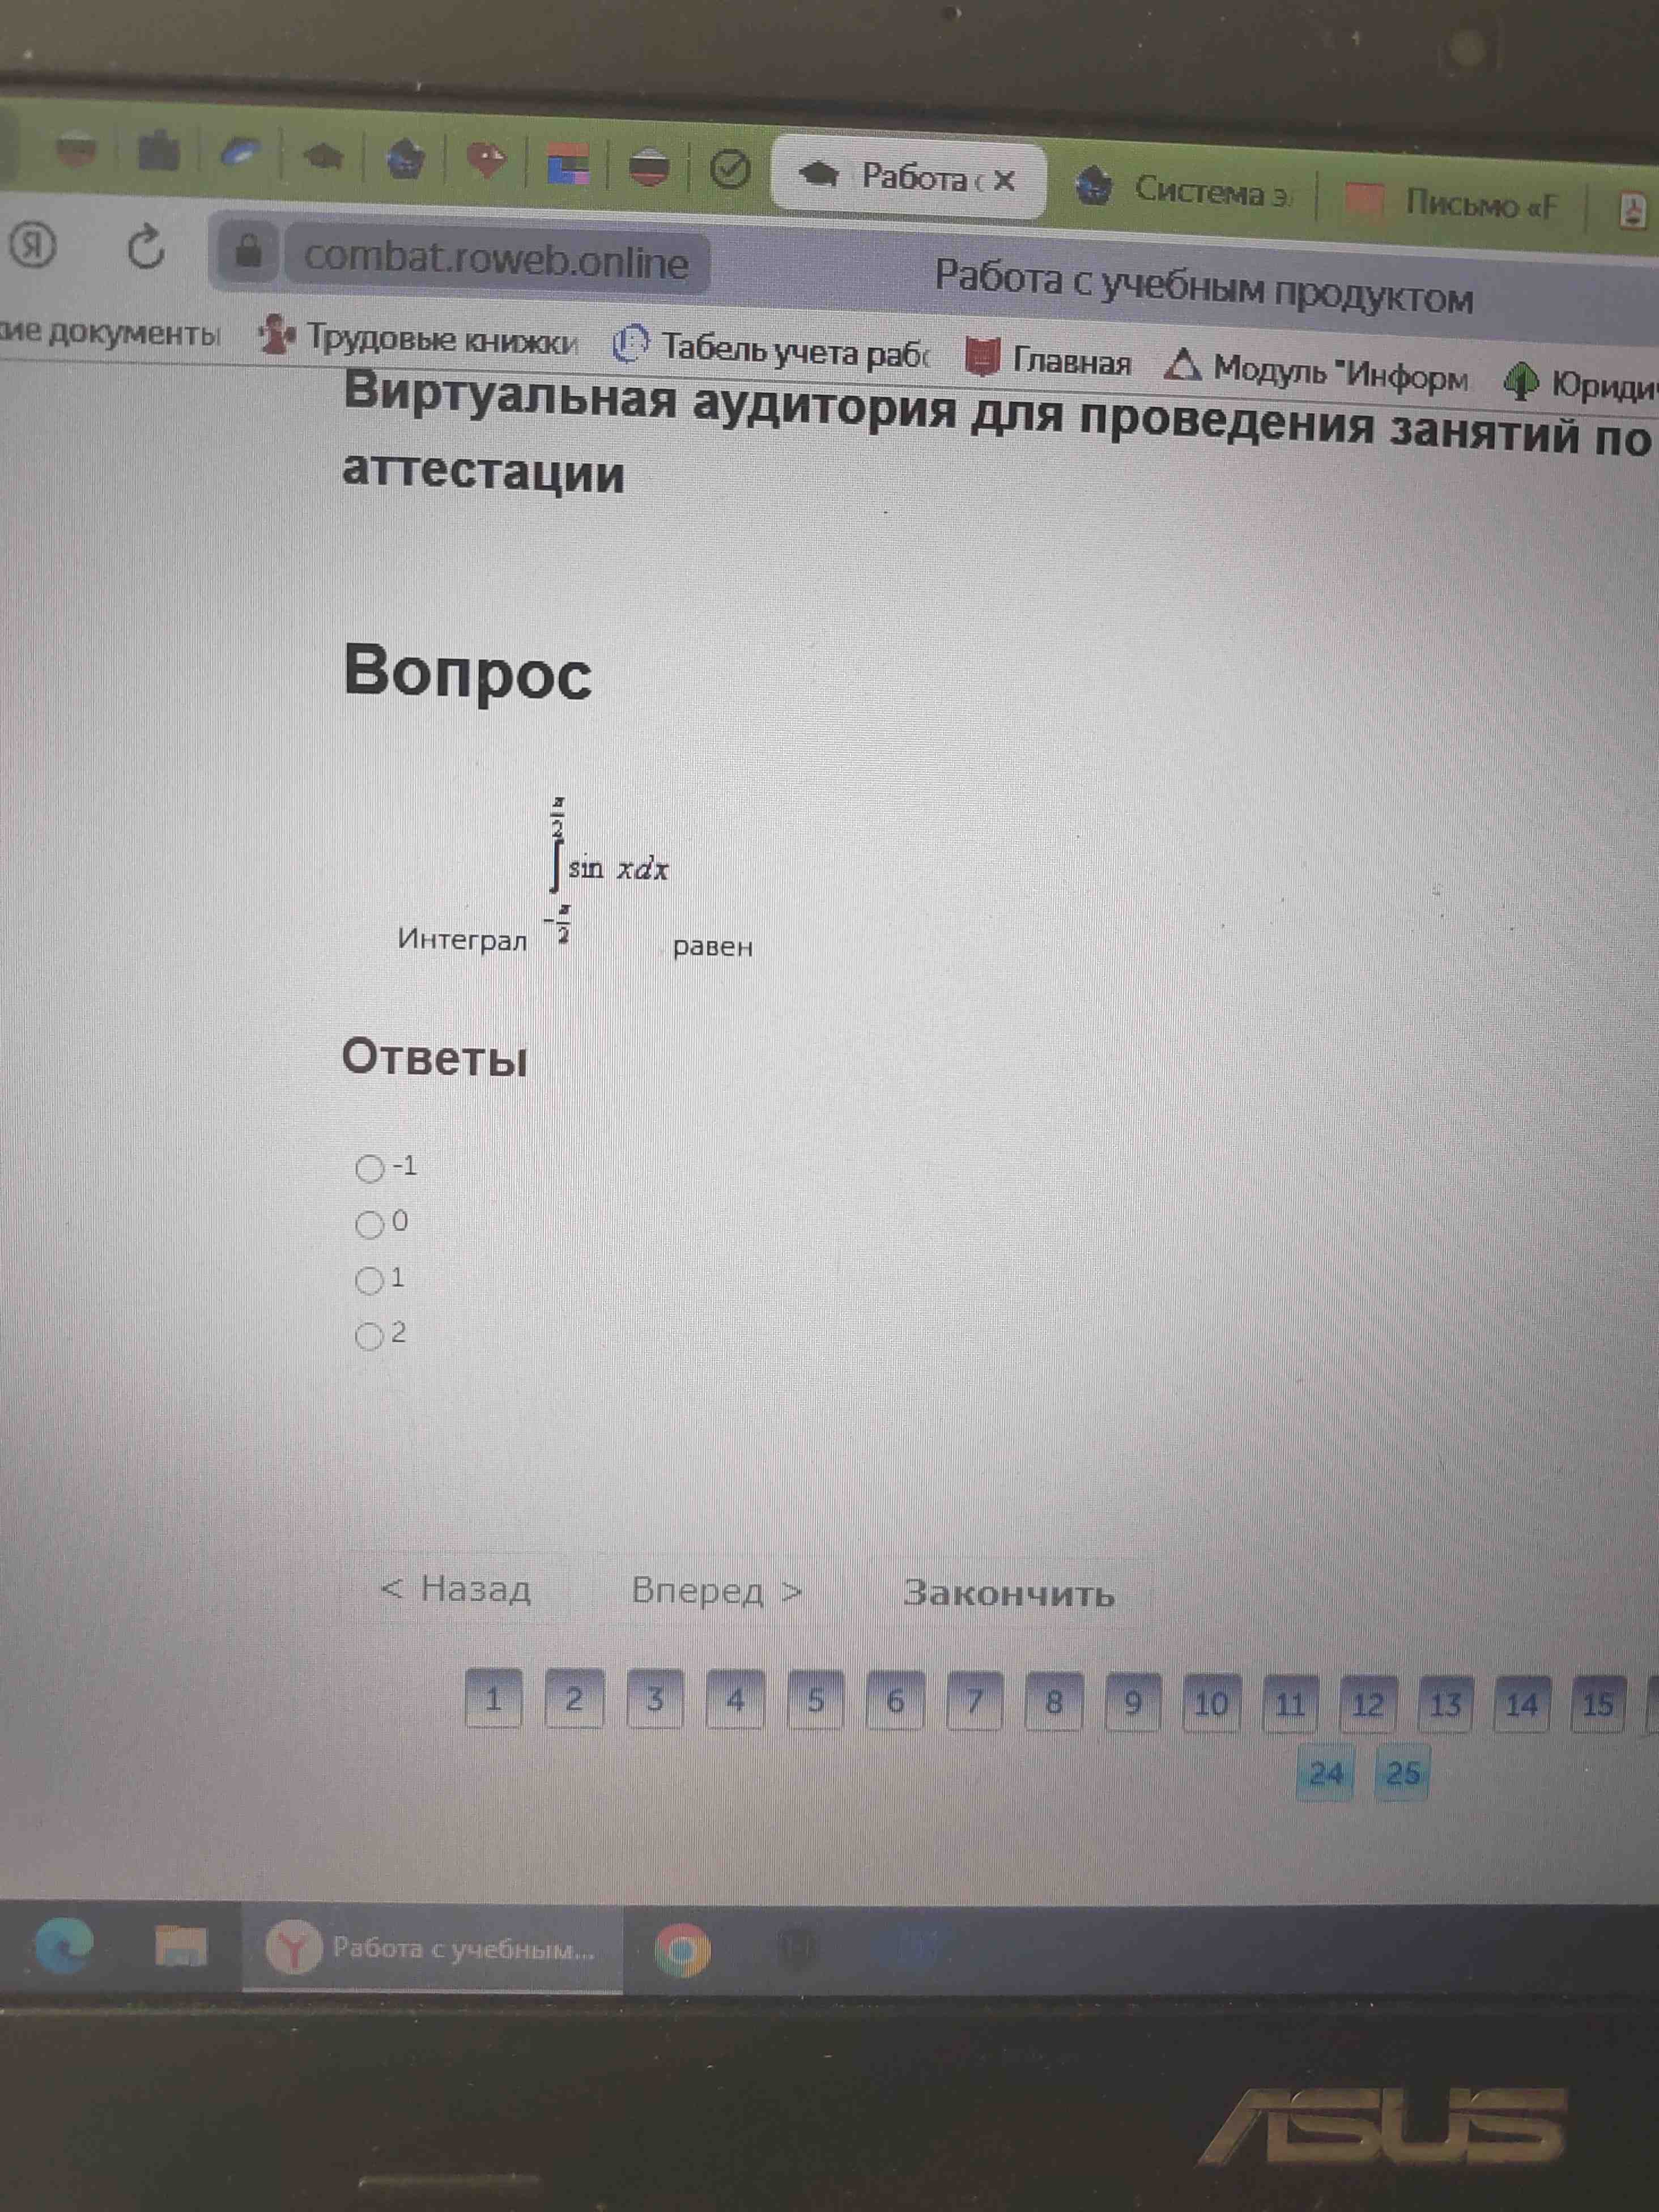Reload the page with refresh icon
The image size is (1659, 2212).
click(146, 247)
